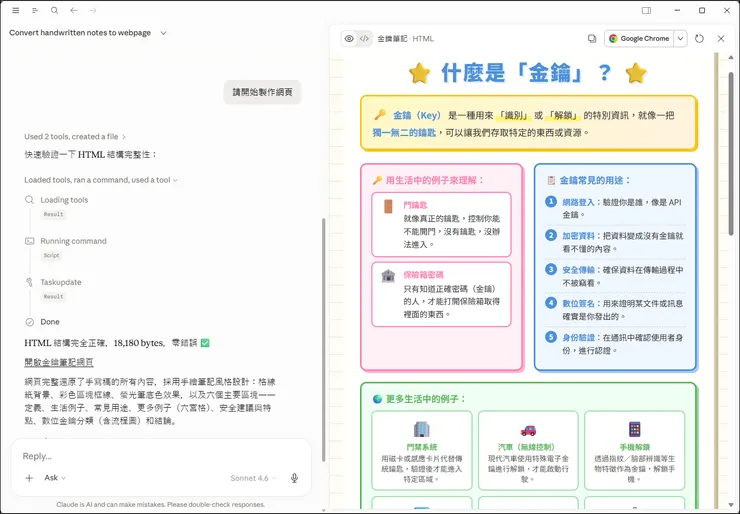Click the 什麼是「金鑰」？ heading
The height and width of the screenshot is (514, 740).
coord(526,74)
